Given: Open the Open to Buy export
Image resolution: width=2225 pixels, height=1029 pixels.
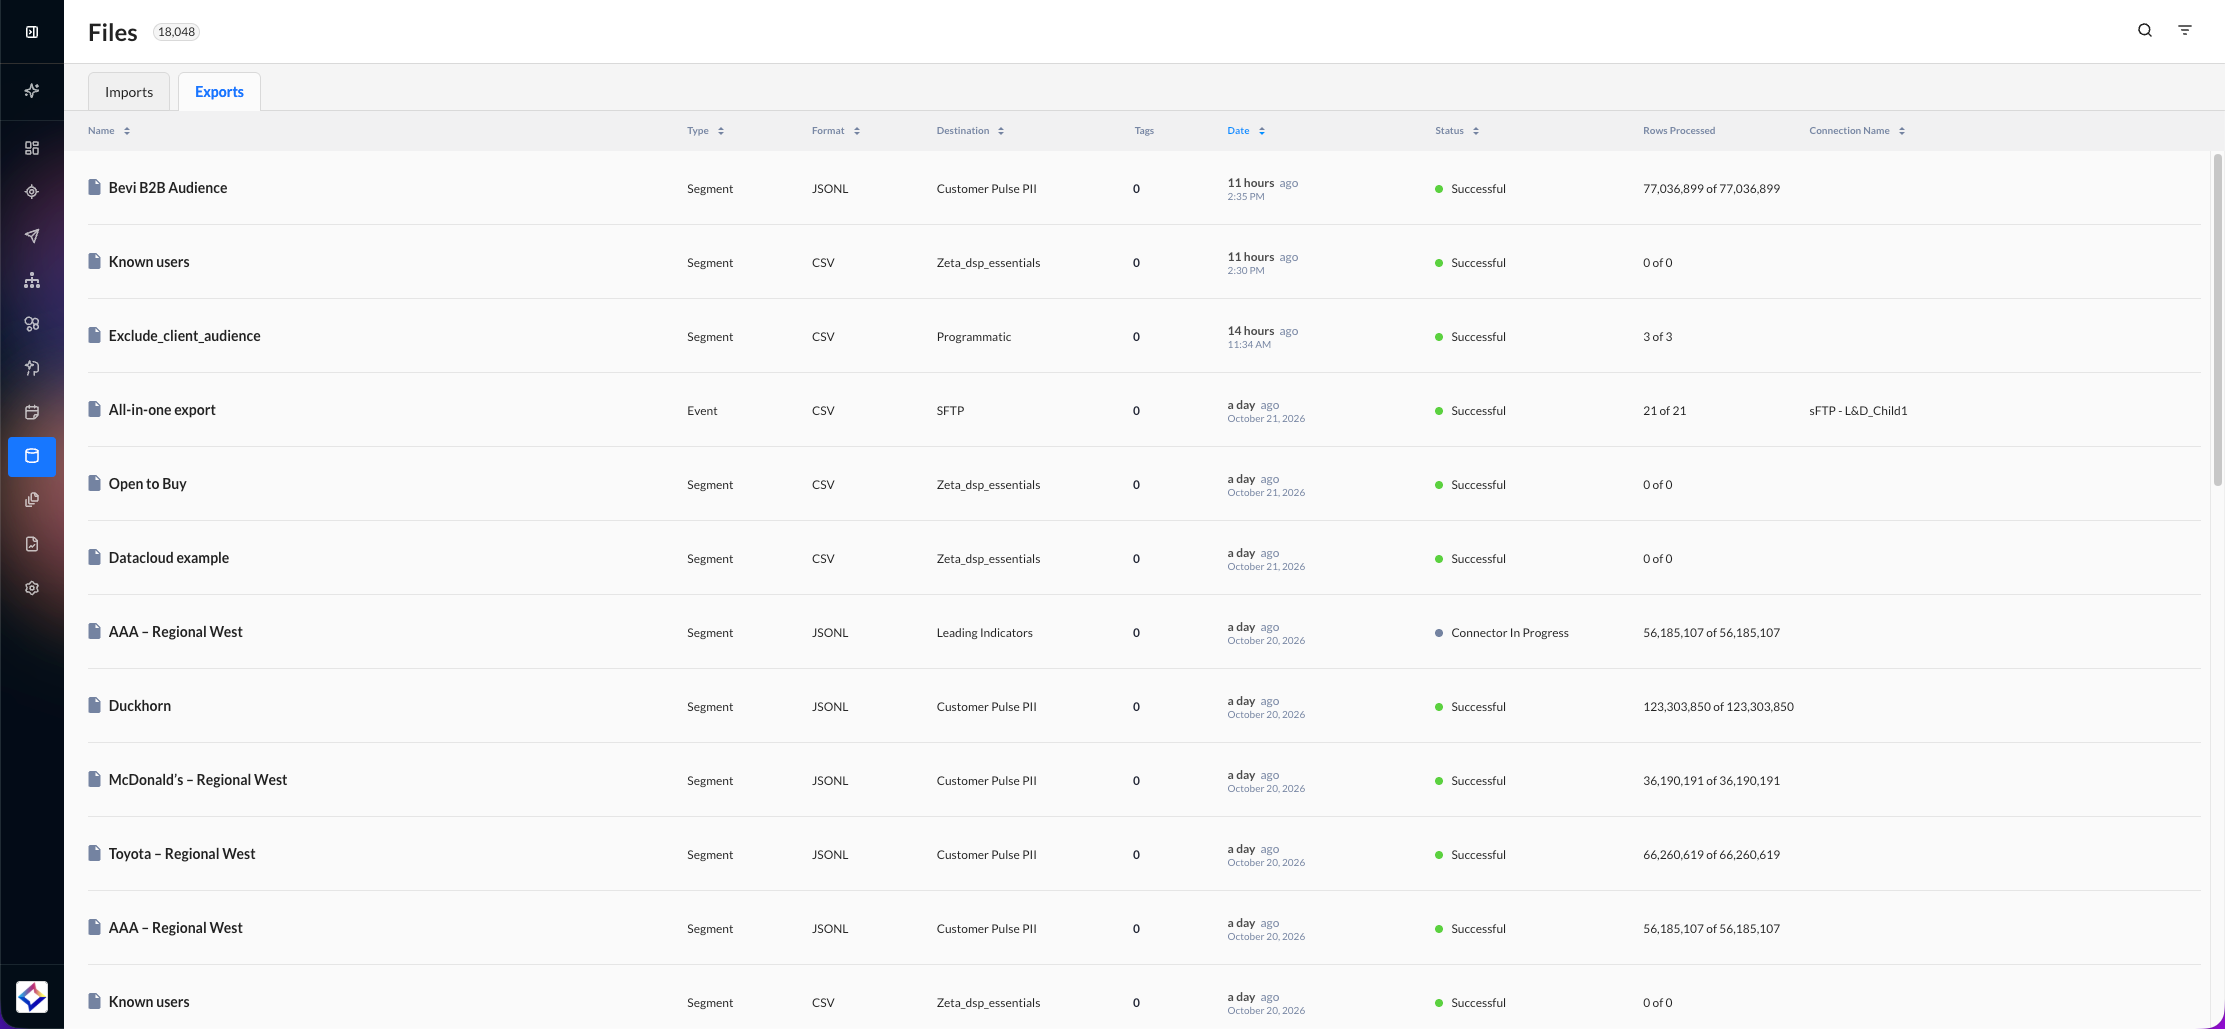Looking at the screenshot, I should click(147, 484).
